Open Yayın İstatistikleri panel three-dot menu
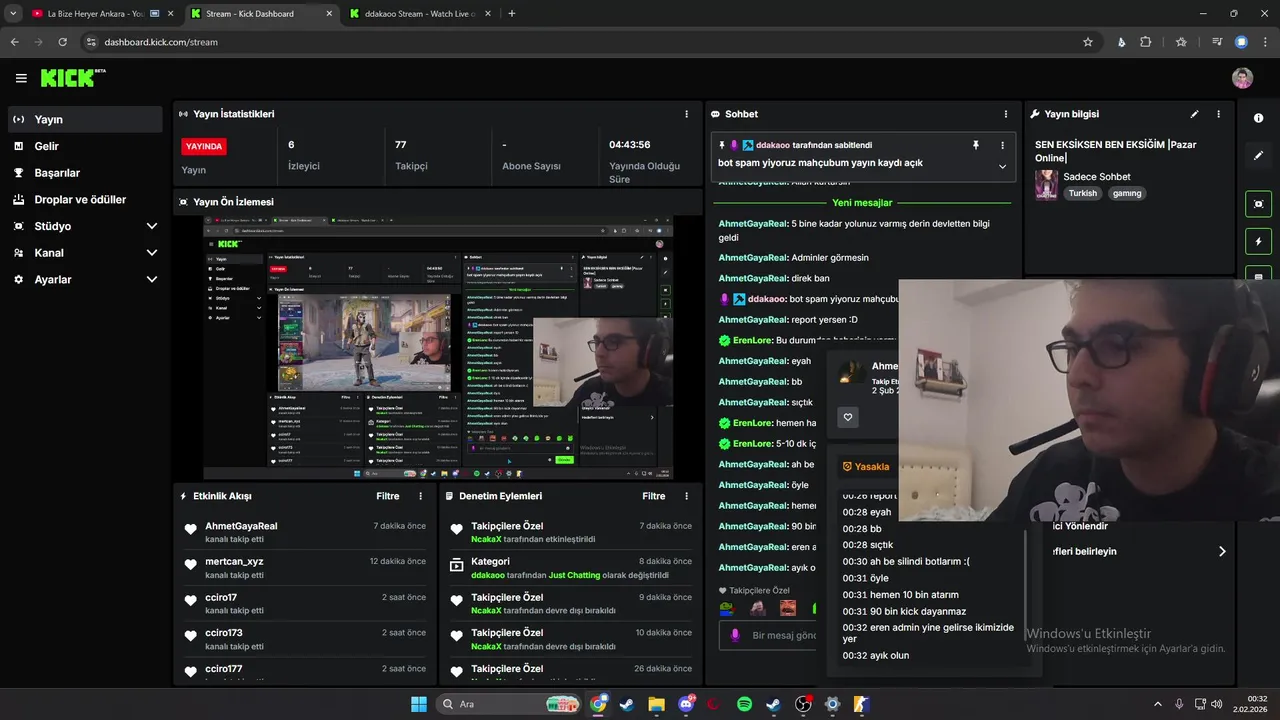Viewport: 1280px width, 720px height. coord(686,114)
